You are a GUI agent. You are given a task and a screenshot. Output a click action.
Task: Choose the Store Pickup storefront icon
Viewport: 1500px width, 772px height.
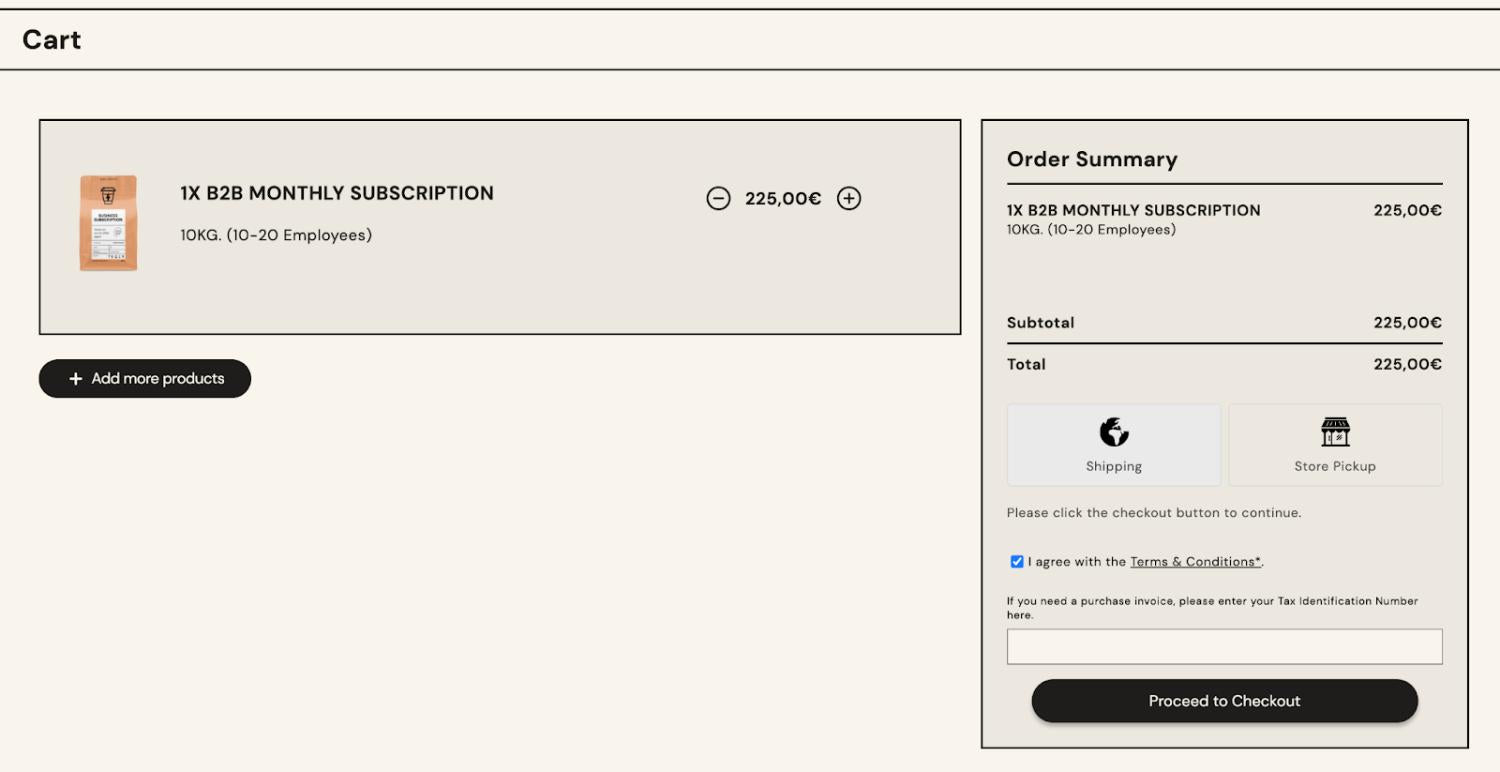(1335, 432)
